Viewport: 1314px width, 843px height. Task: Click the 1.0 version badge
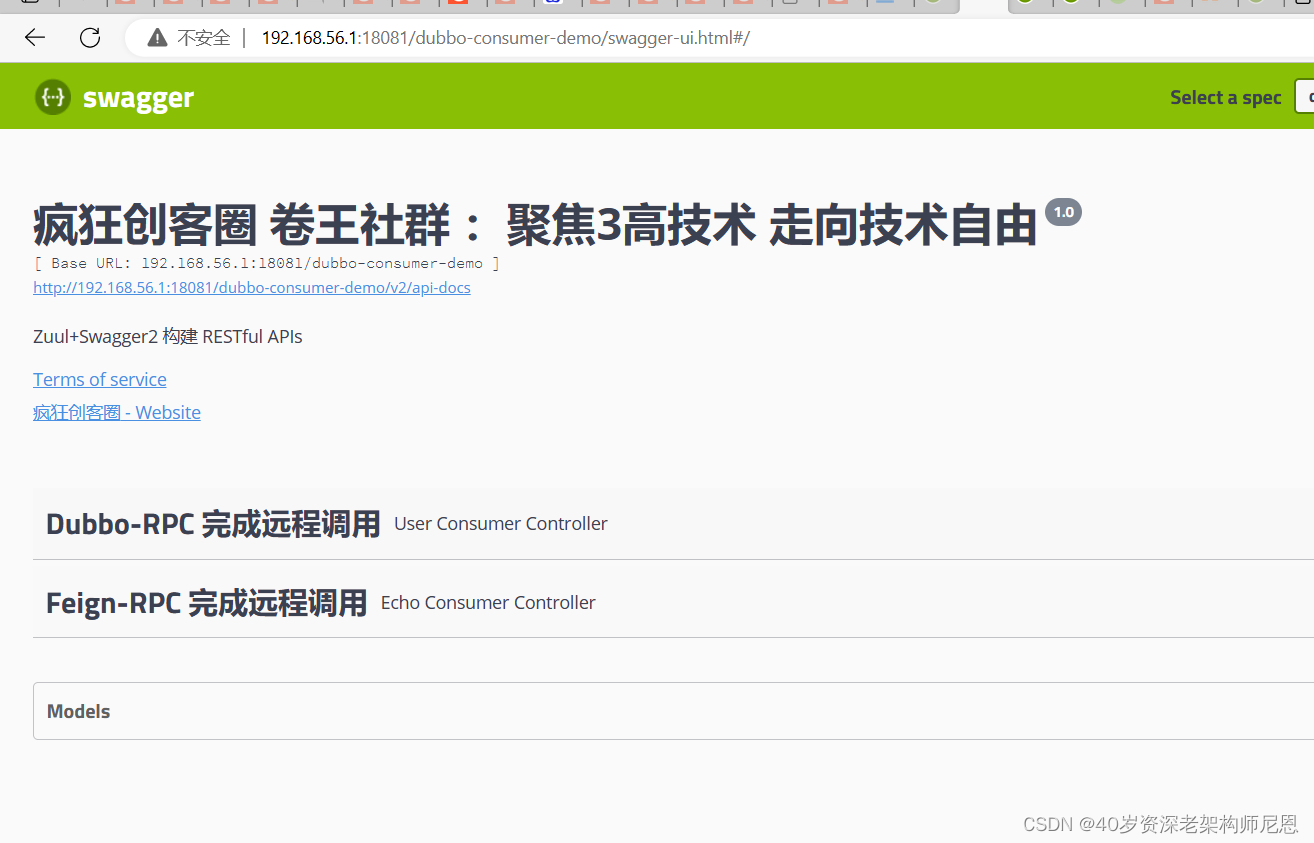[1063, 212]
